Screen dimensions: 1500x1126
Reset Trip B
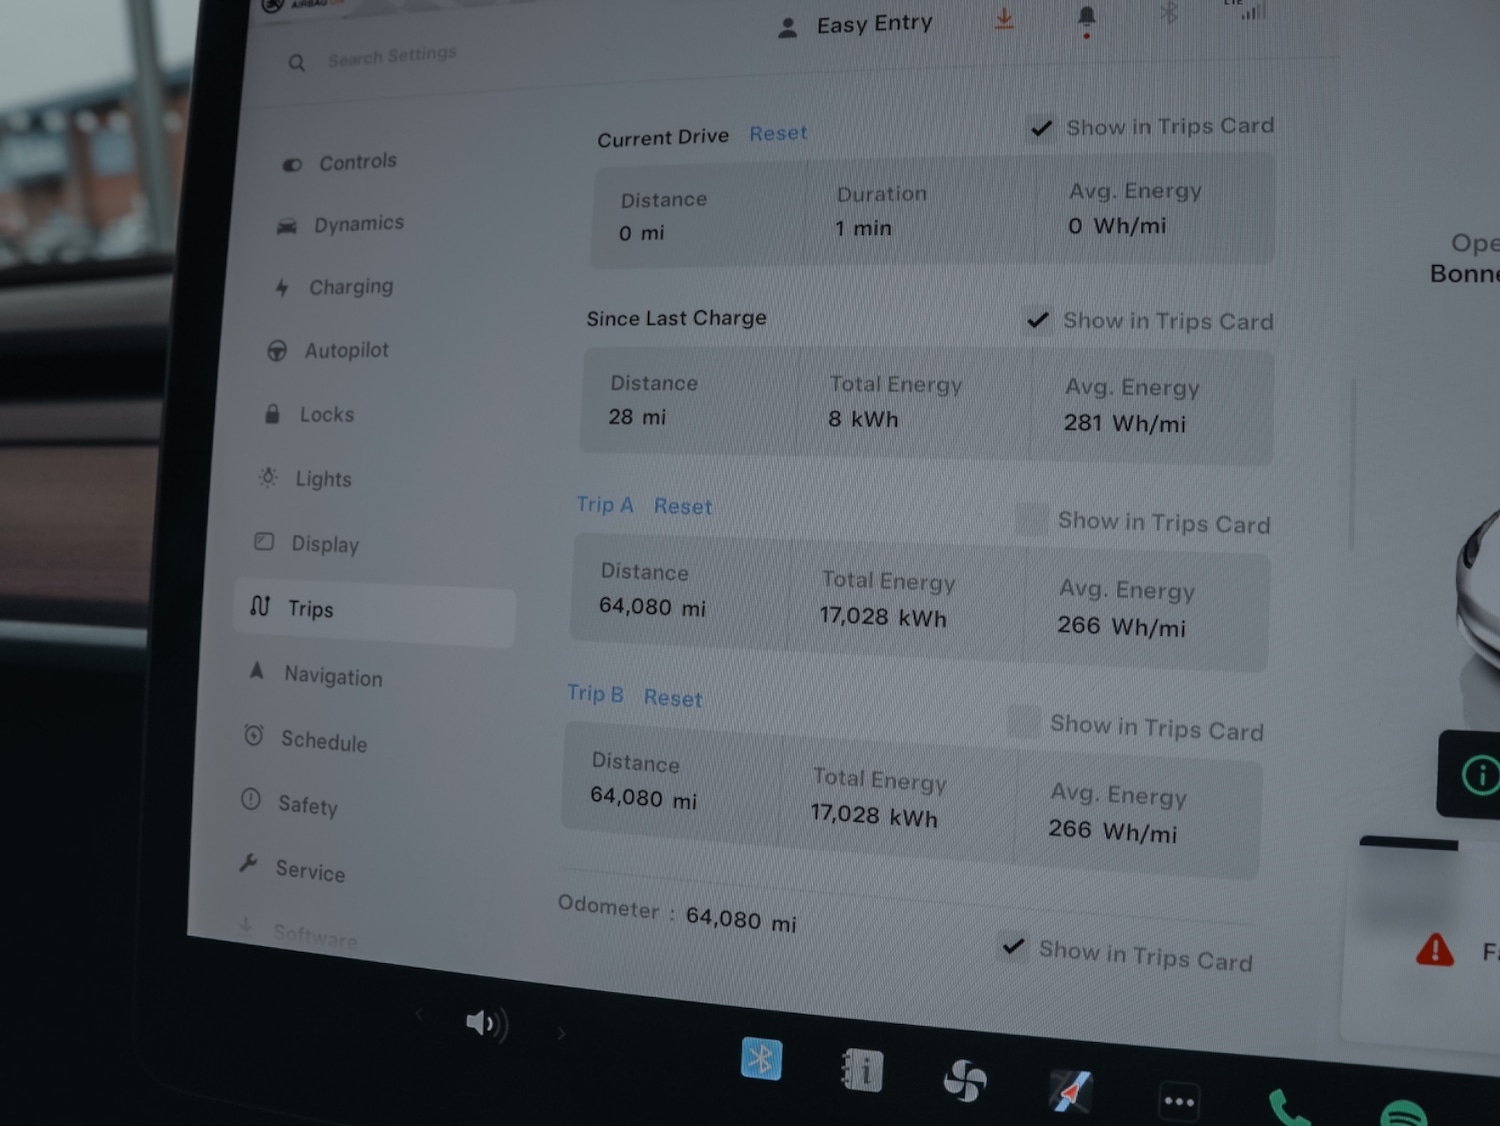tap(673, 698)
